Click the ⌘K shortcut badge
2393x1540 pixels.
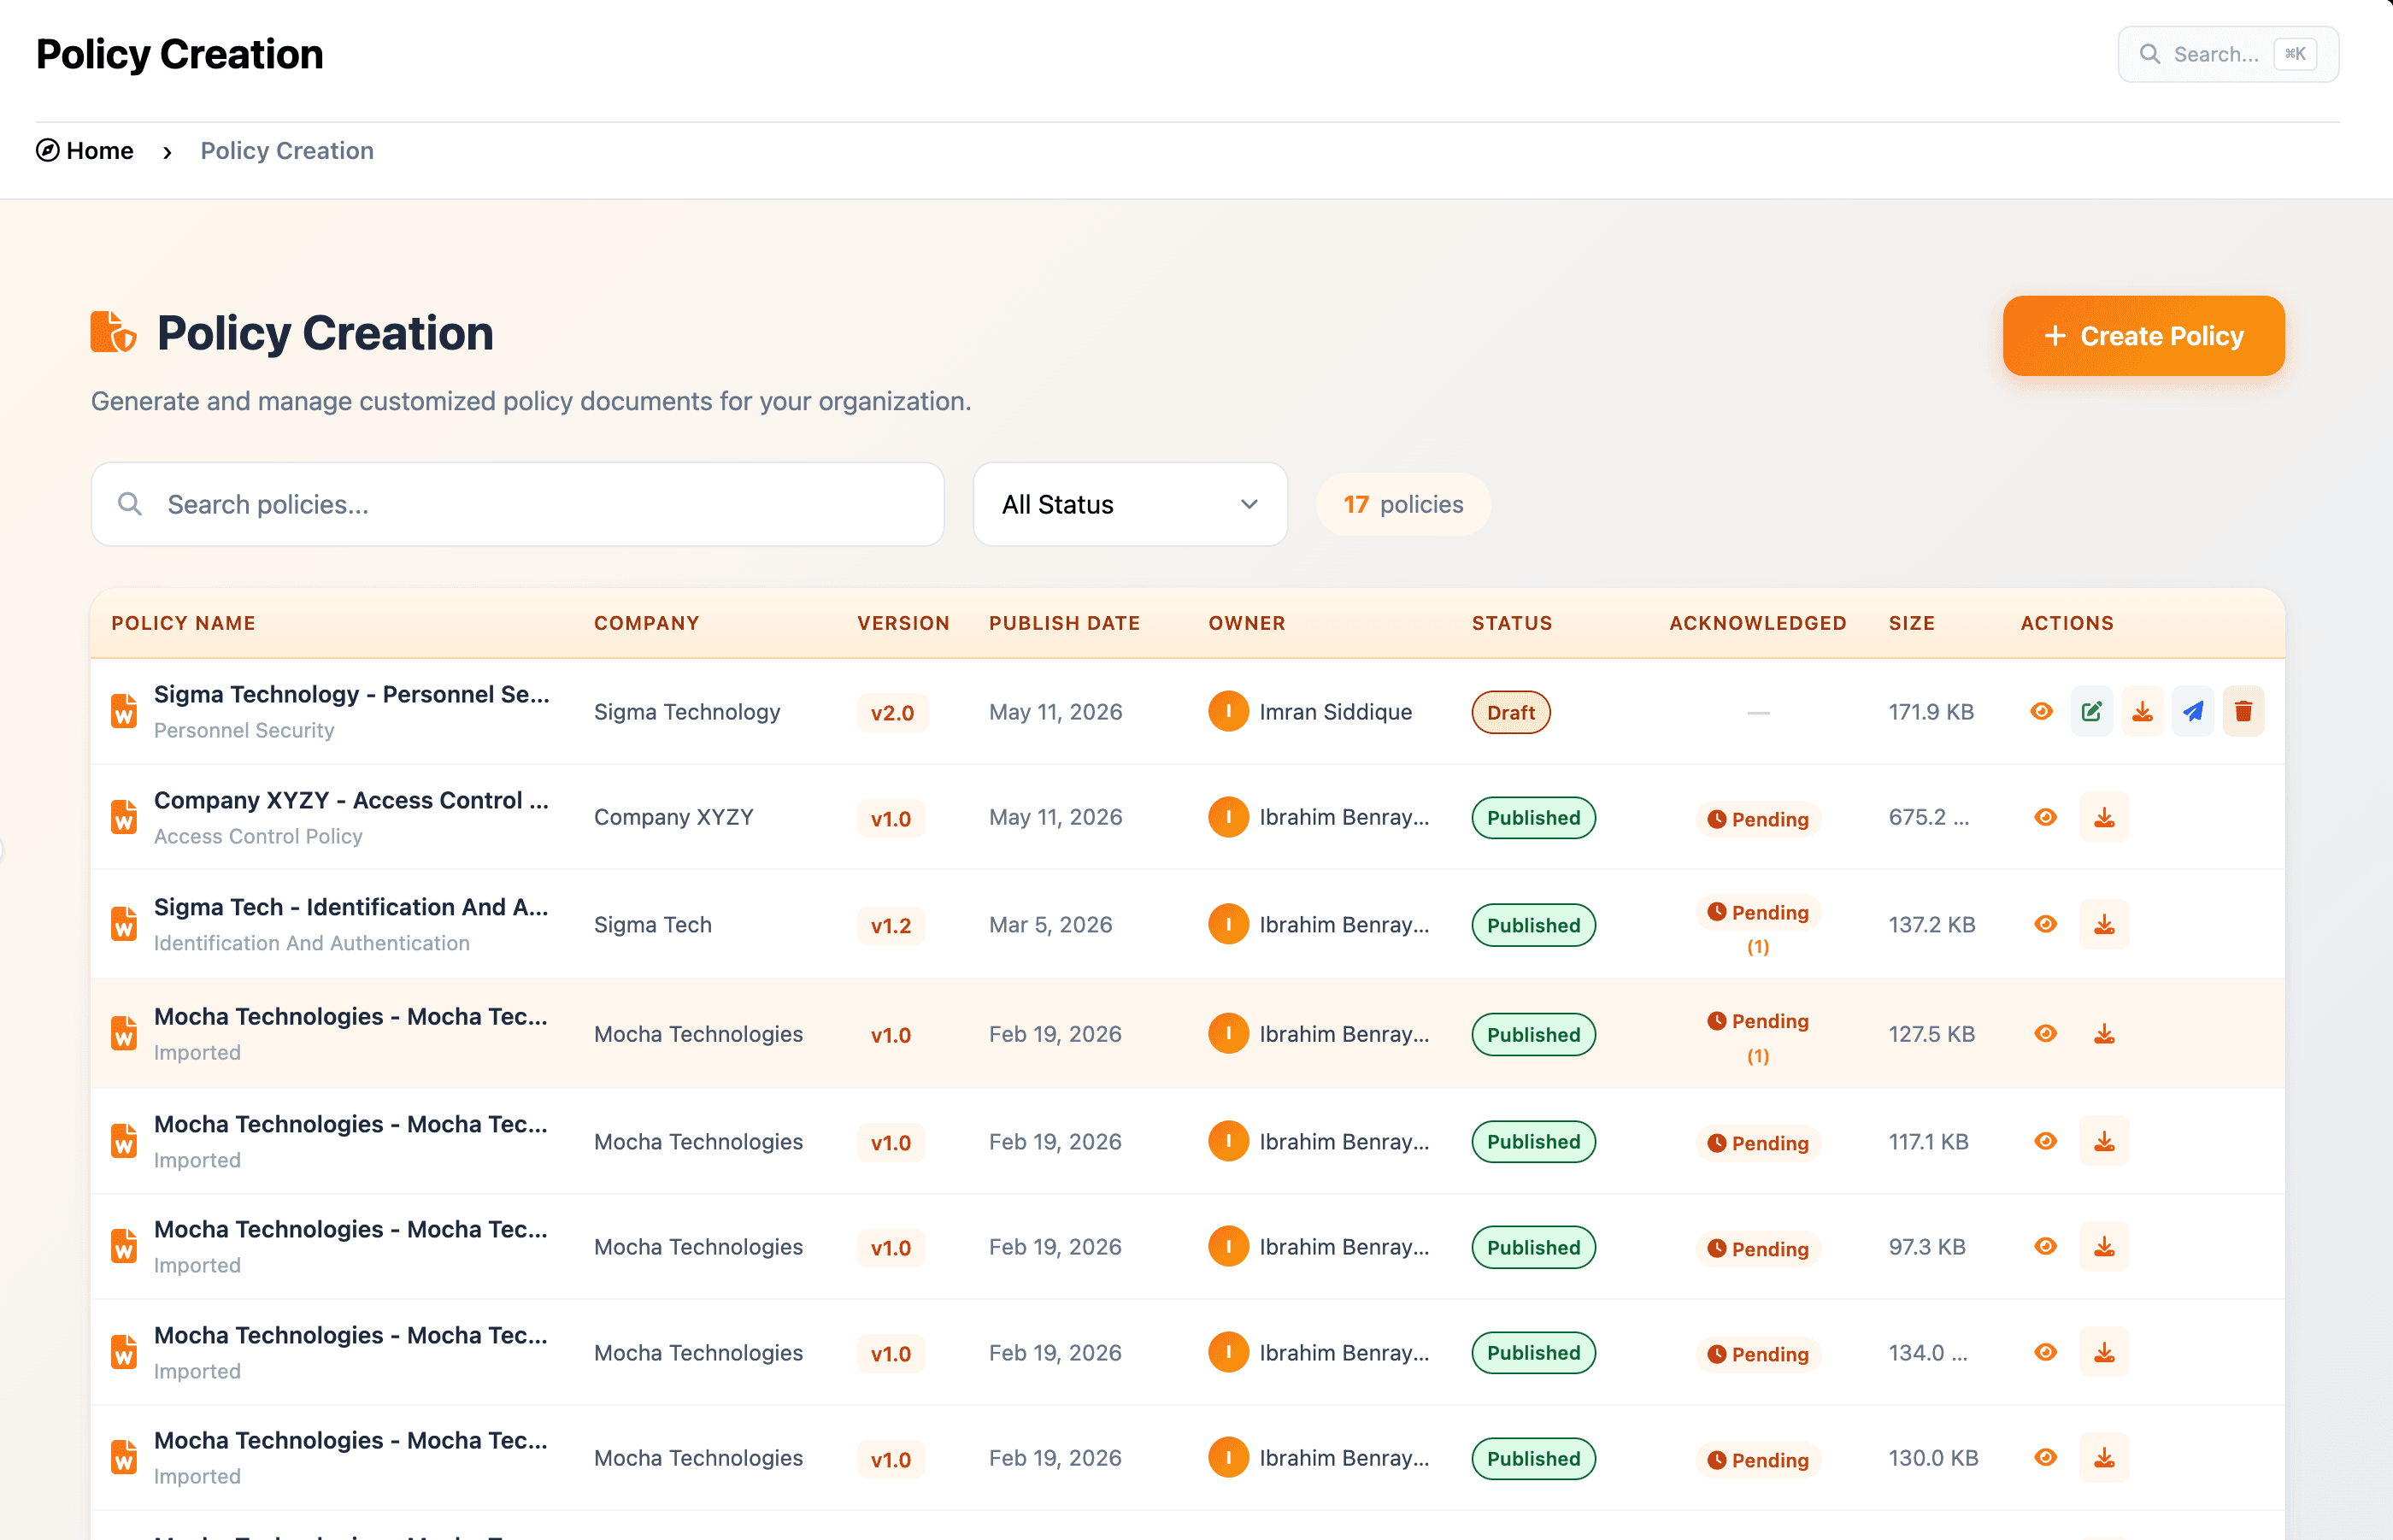(2294, 54)
